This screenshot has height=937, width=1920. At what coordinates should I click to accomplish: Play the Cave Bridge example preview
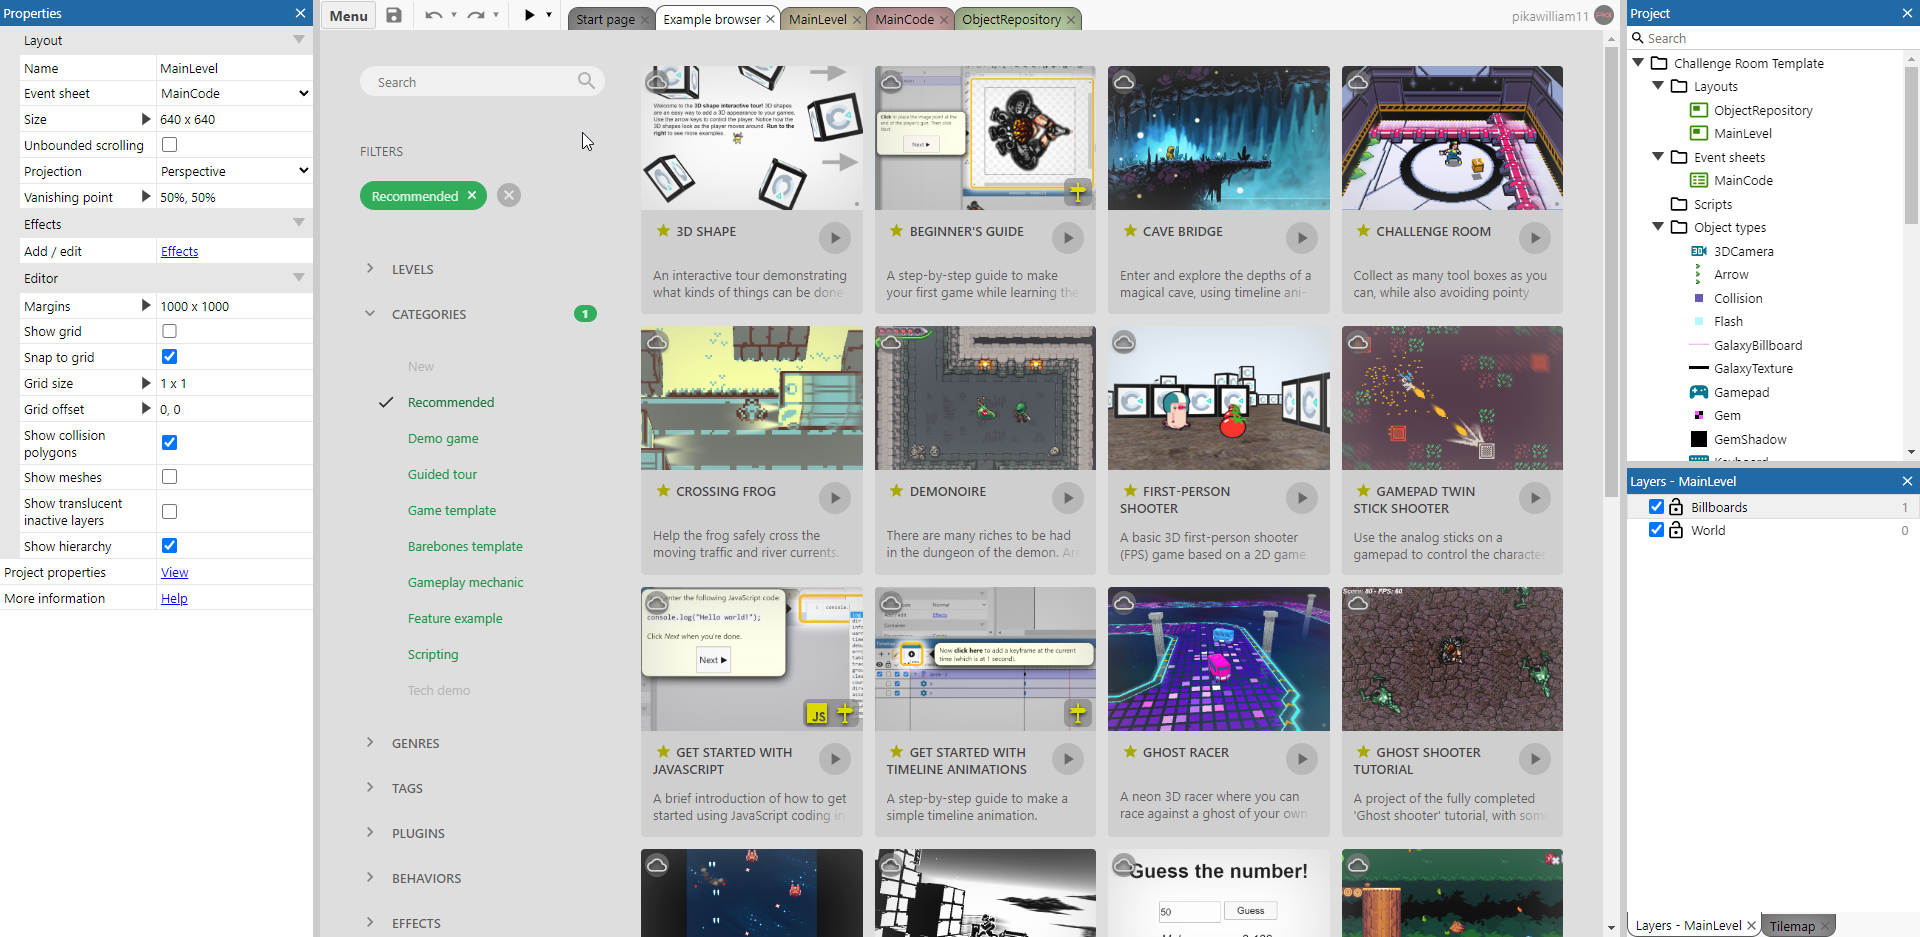click(1301, 238)
